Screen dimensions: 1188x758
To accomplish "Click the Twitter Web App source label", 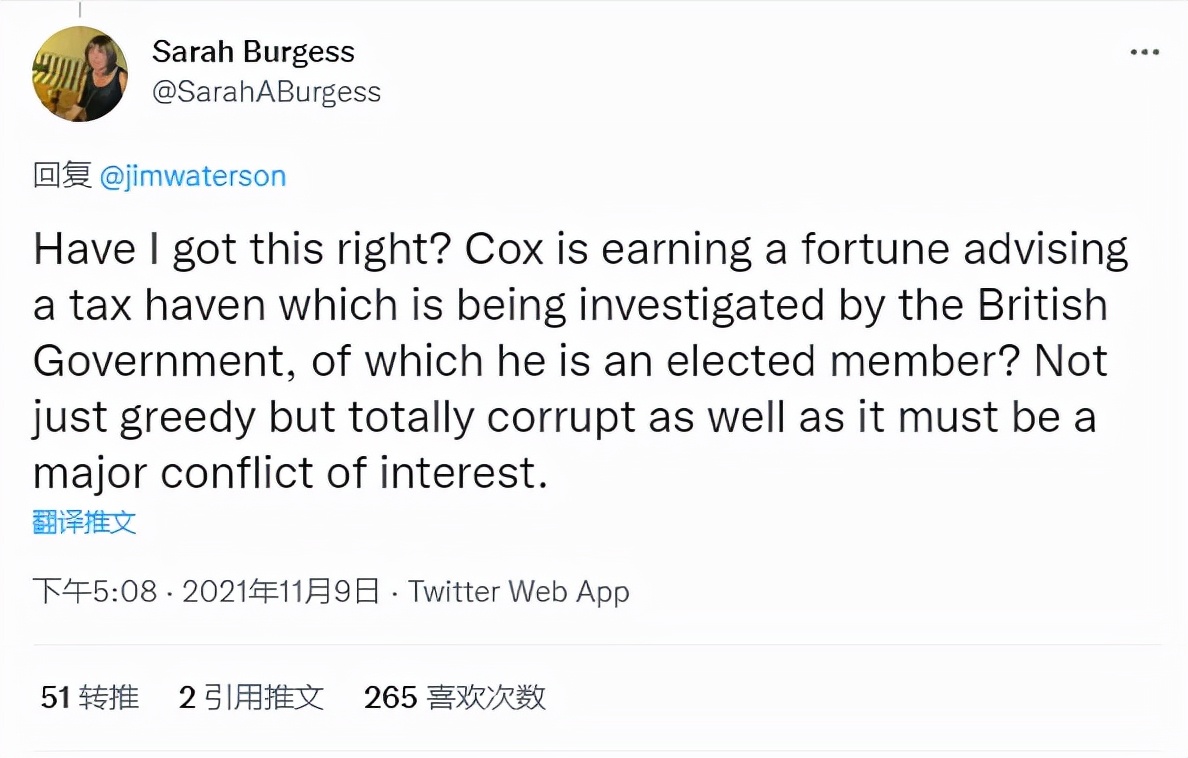I will click(x=518, y=591).
